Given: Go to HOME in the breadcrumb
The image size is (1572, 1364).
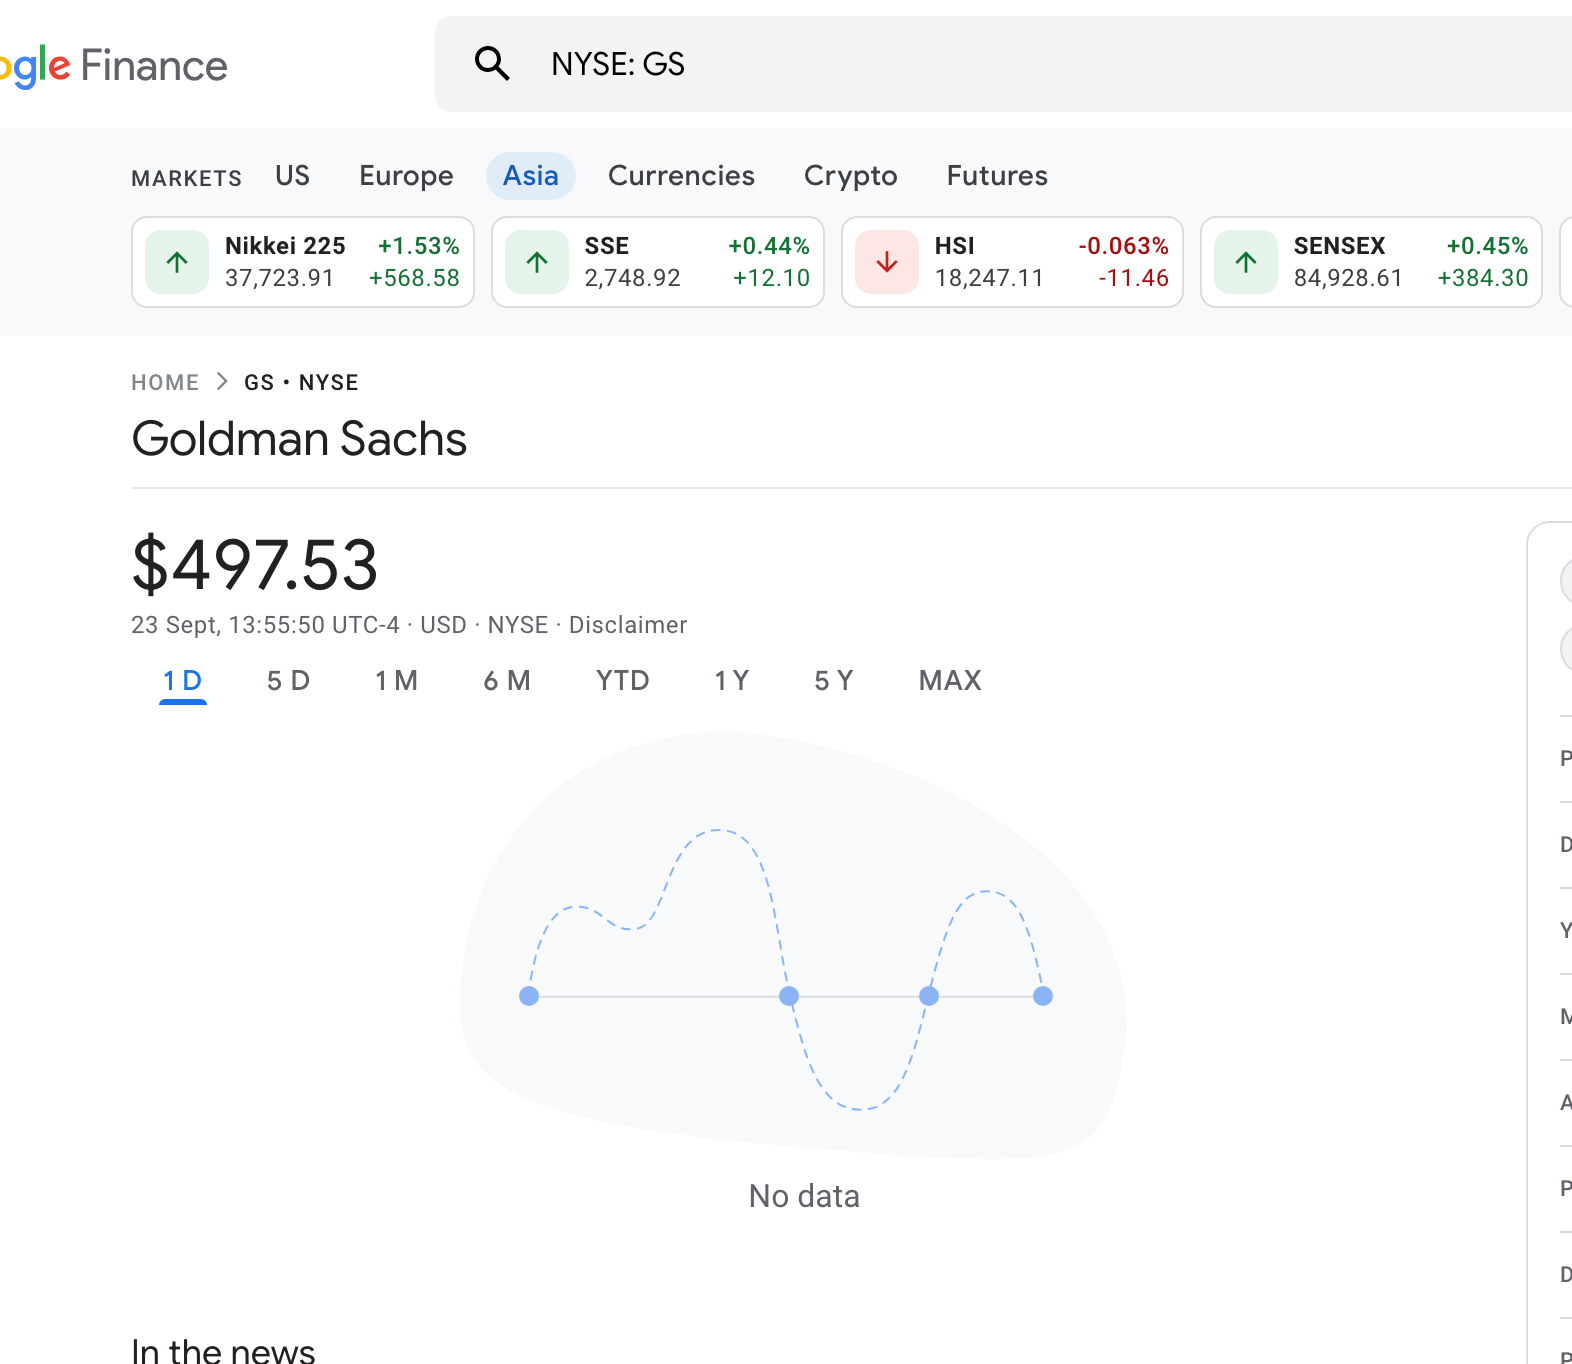Looking at the screenshot, I should point(165,382).
